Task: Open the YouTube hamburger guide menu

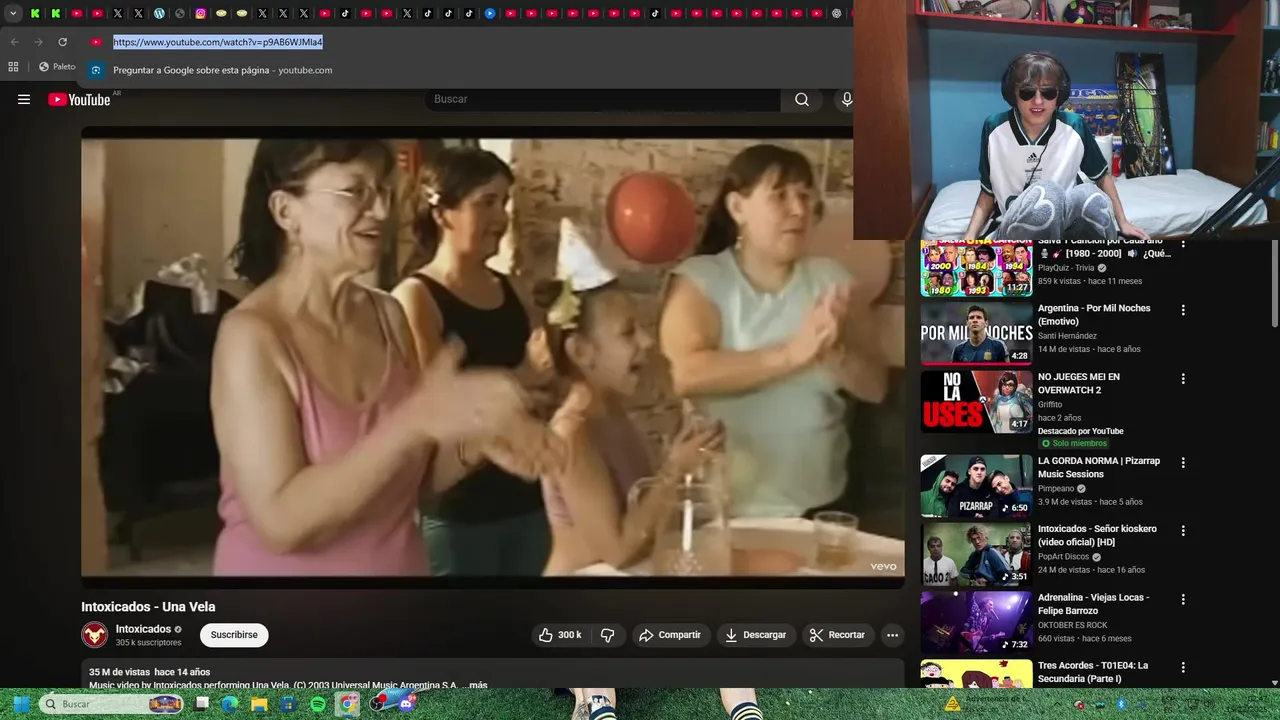Action: click(x=24, y=99)
